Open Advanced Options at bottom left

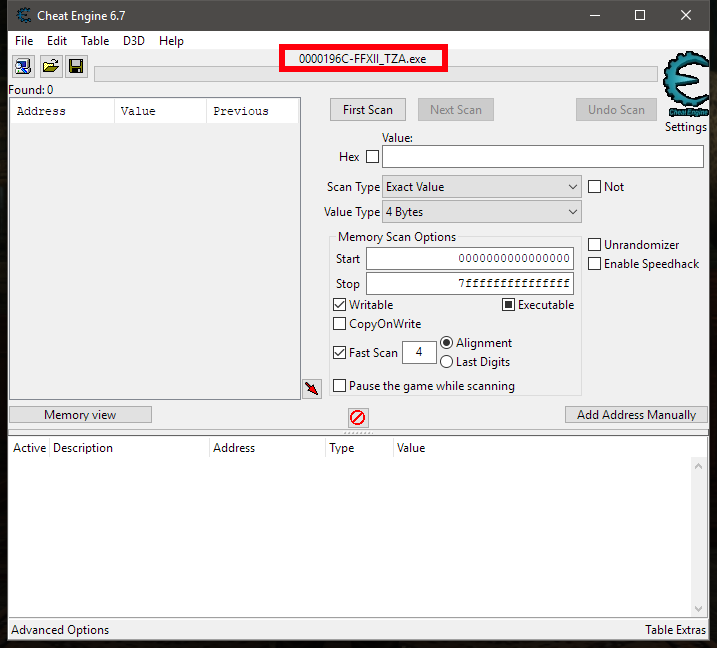coord(60,630)
